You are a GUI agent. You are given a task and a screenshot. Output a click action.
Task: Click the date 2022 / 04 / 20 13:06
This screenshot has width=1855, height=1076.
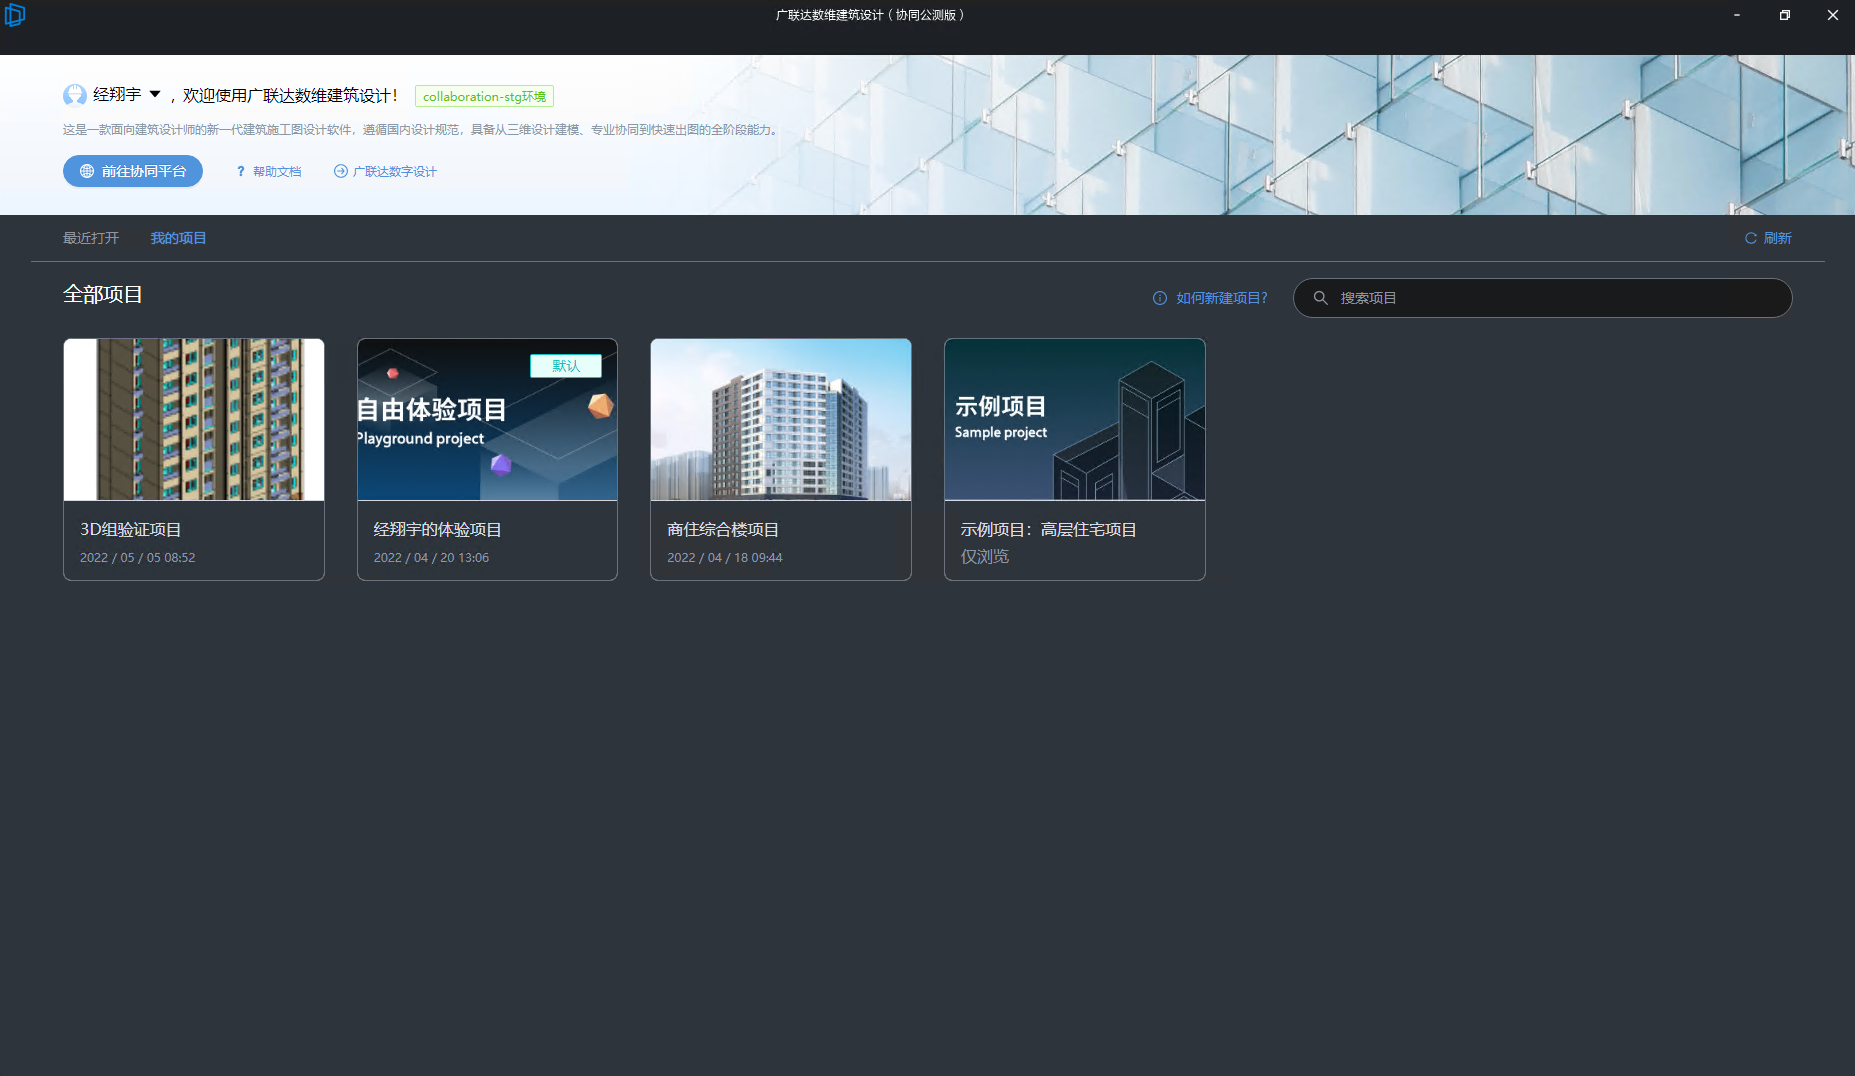[x=431, y=558]
